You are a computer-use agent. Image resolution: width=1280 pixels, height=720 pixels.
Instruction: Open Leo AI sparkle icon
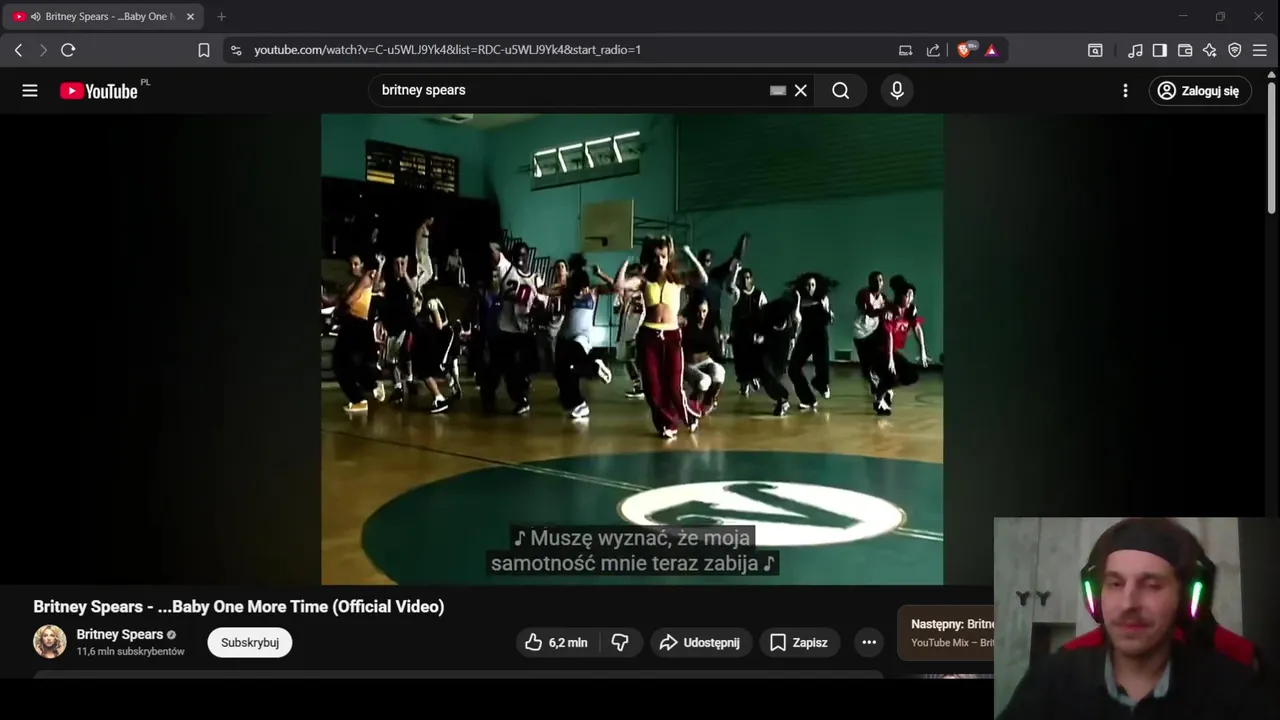click(x=1210, y=50)
